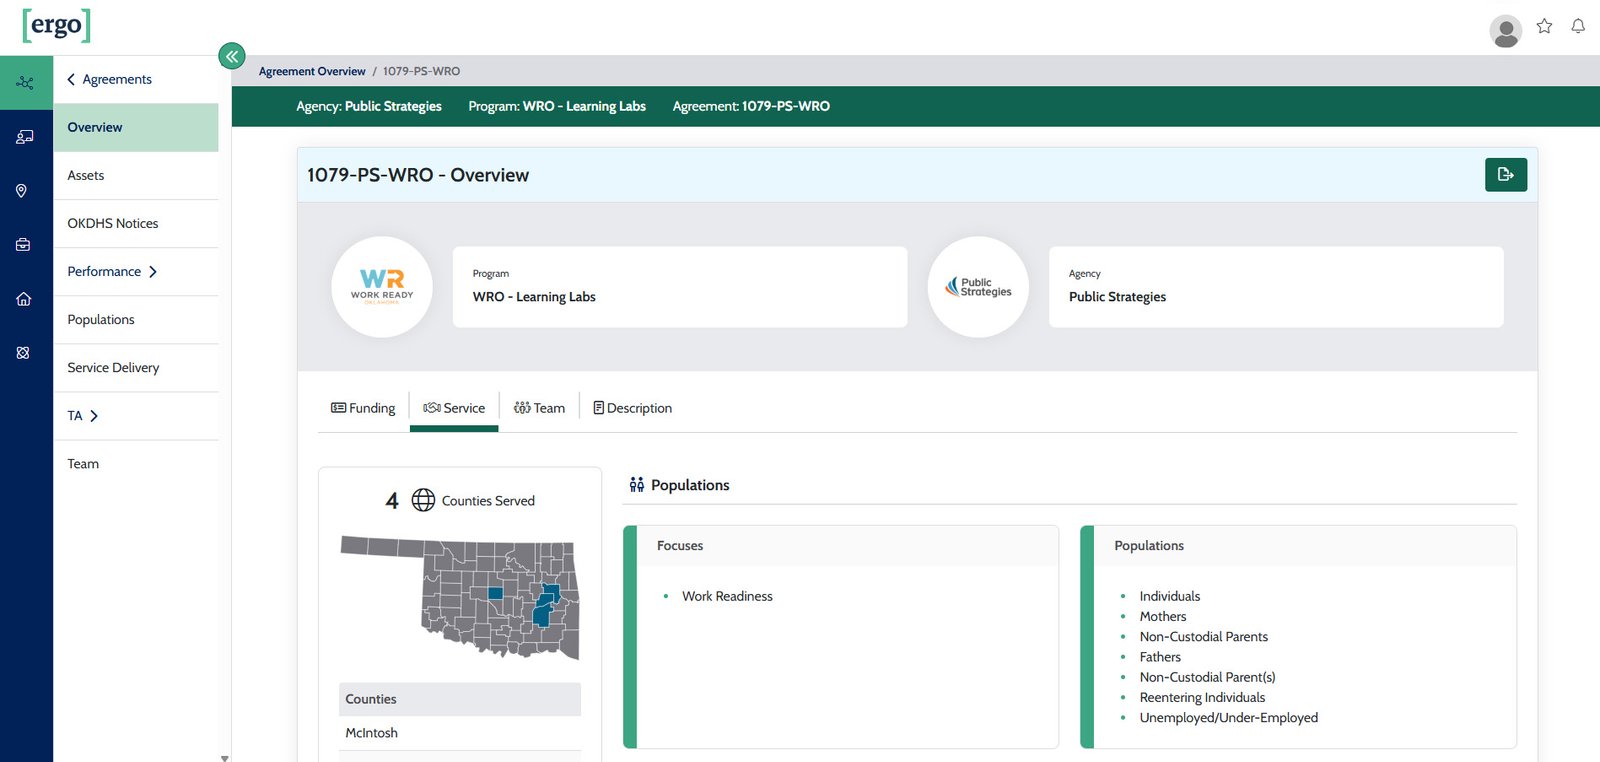Open OKDHS Notices menu item
1600x762 pixels.
coord(136,224)
